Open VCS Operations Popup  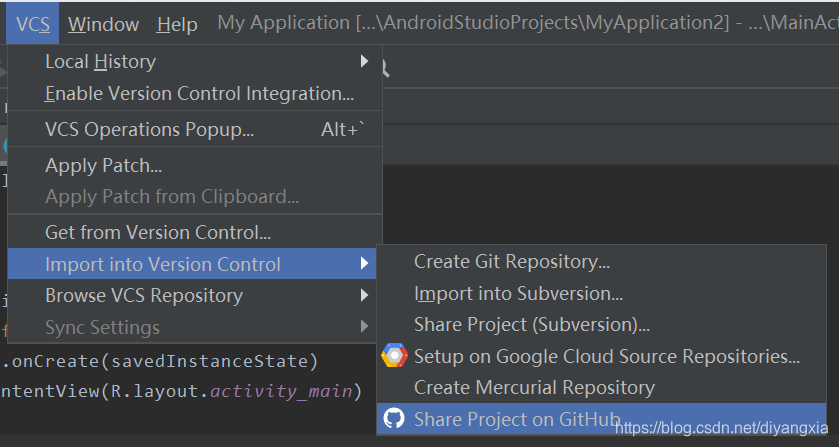tap(195, 130)
